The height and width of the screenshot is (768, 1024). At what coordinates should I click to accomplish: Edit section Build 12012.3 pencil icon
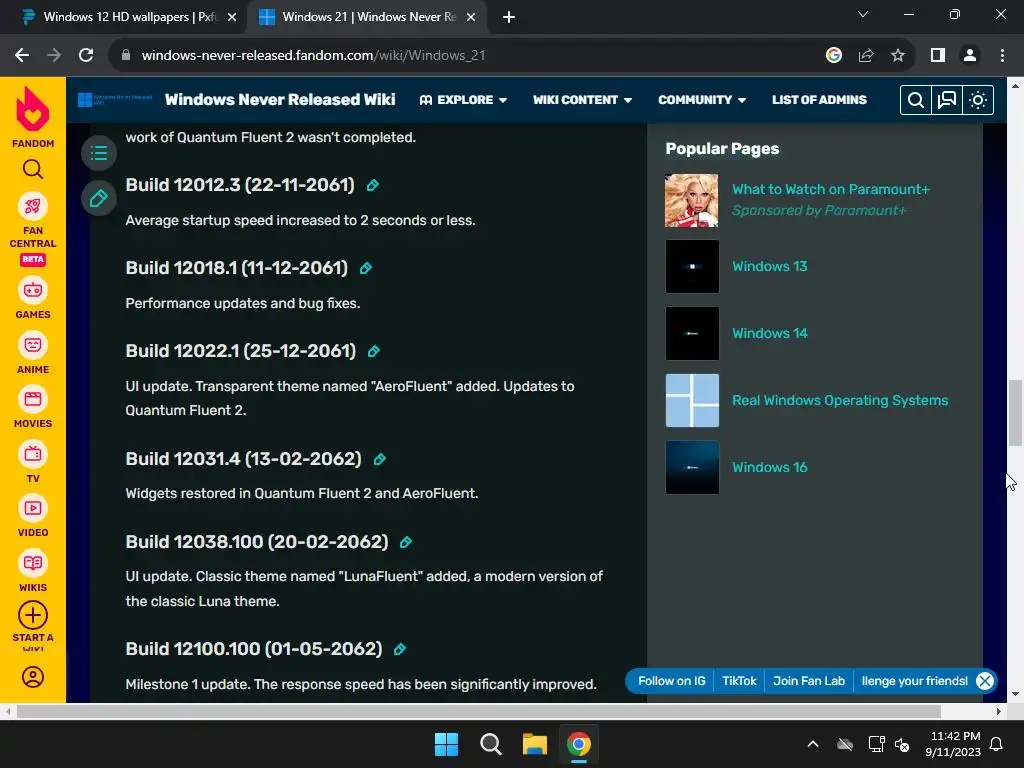[x=373, y=185]
